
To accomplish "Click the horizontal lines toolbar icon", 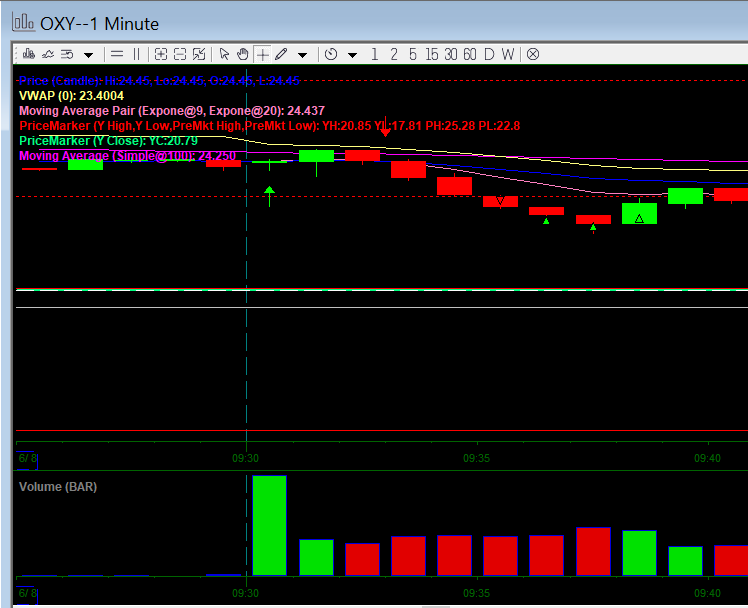I will 117,54.
